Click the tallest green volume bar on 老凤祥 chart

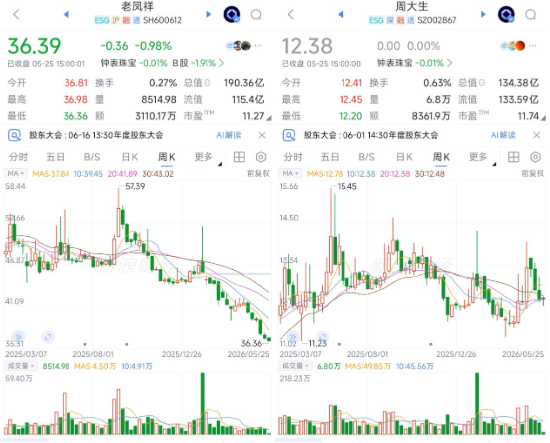[x=203, y=403]
